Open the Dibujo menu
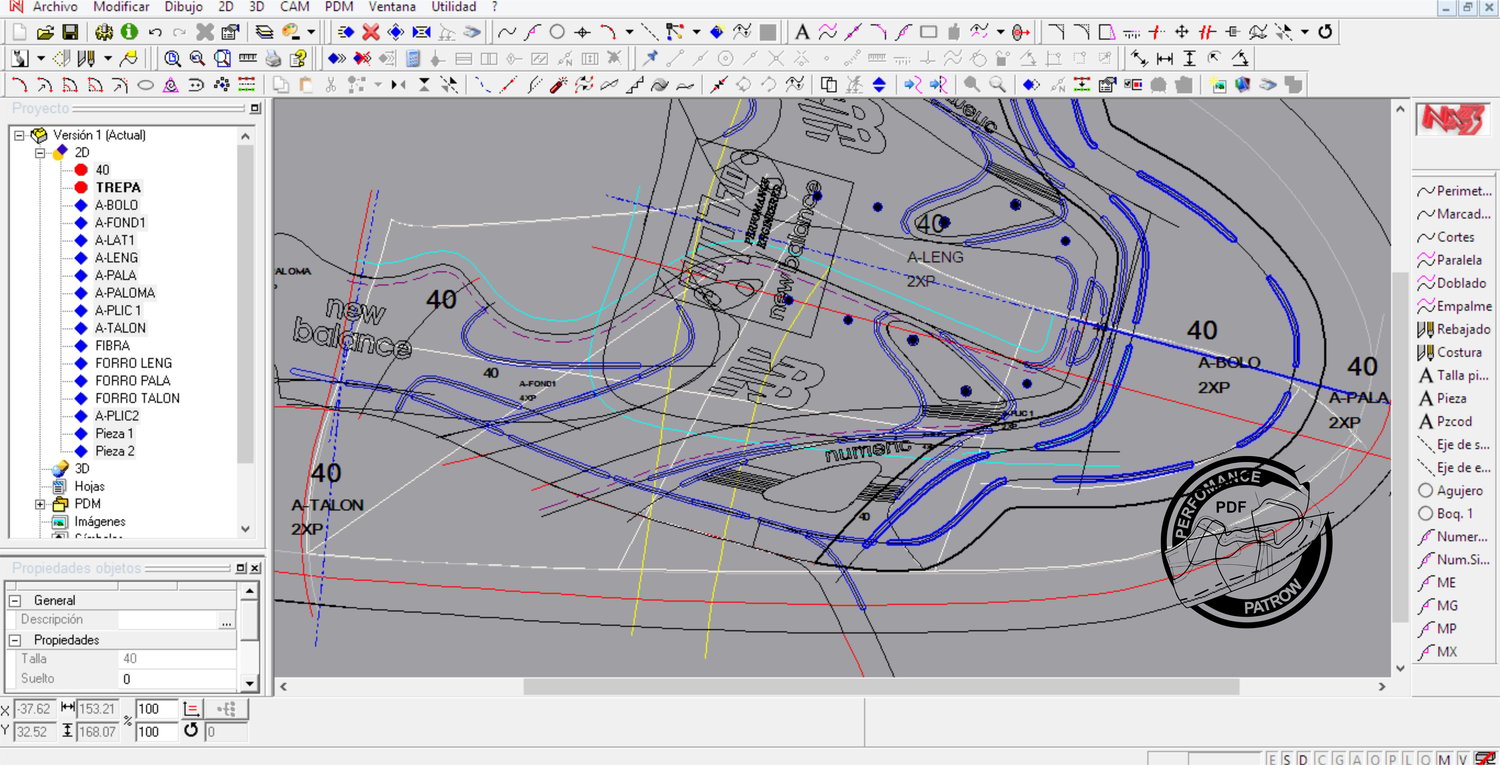Viewport: 1500px width, 765px height. (183, 7)
